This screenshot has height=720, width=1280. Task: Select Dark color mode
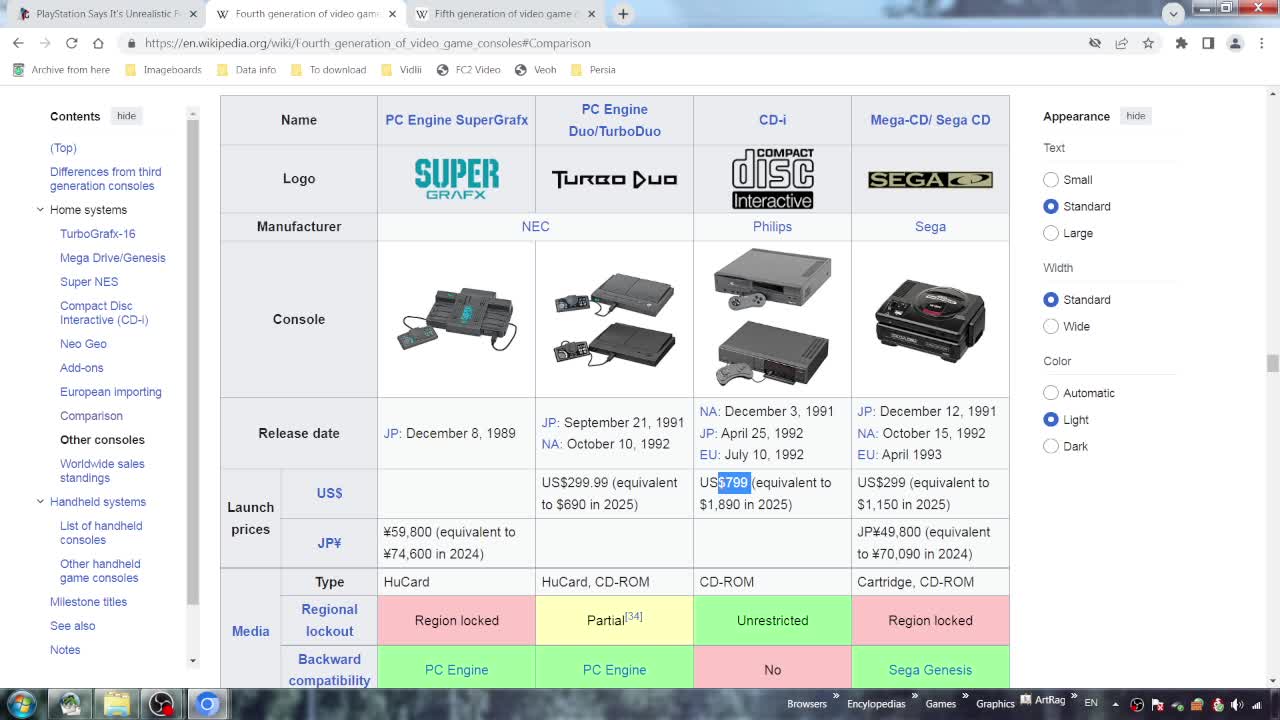(x=1051, y=446)
